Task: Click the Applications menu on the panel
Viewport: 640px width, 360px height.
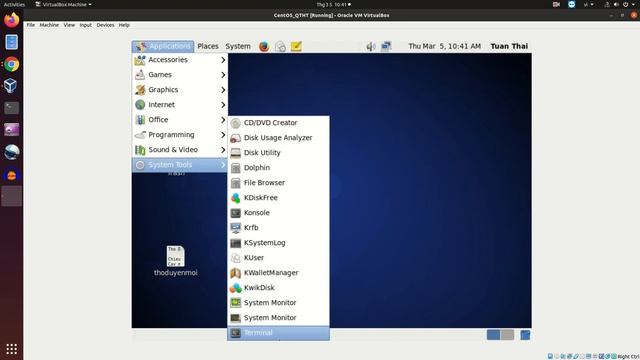Action: coord(163,47)
